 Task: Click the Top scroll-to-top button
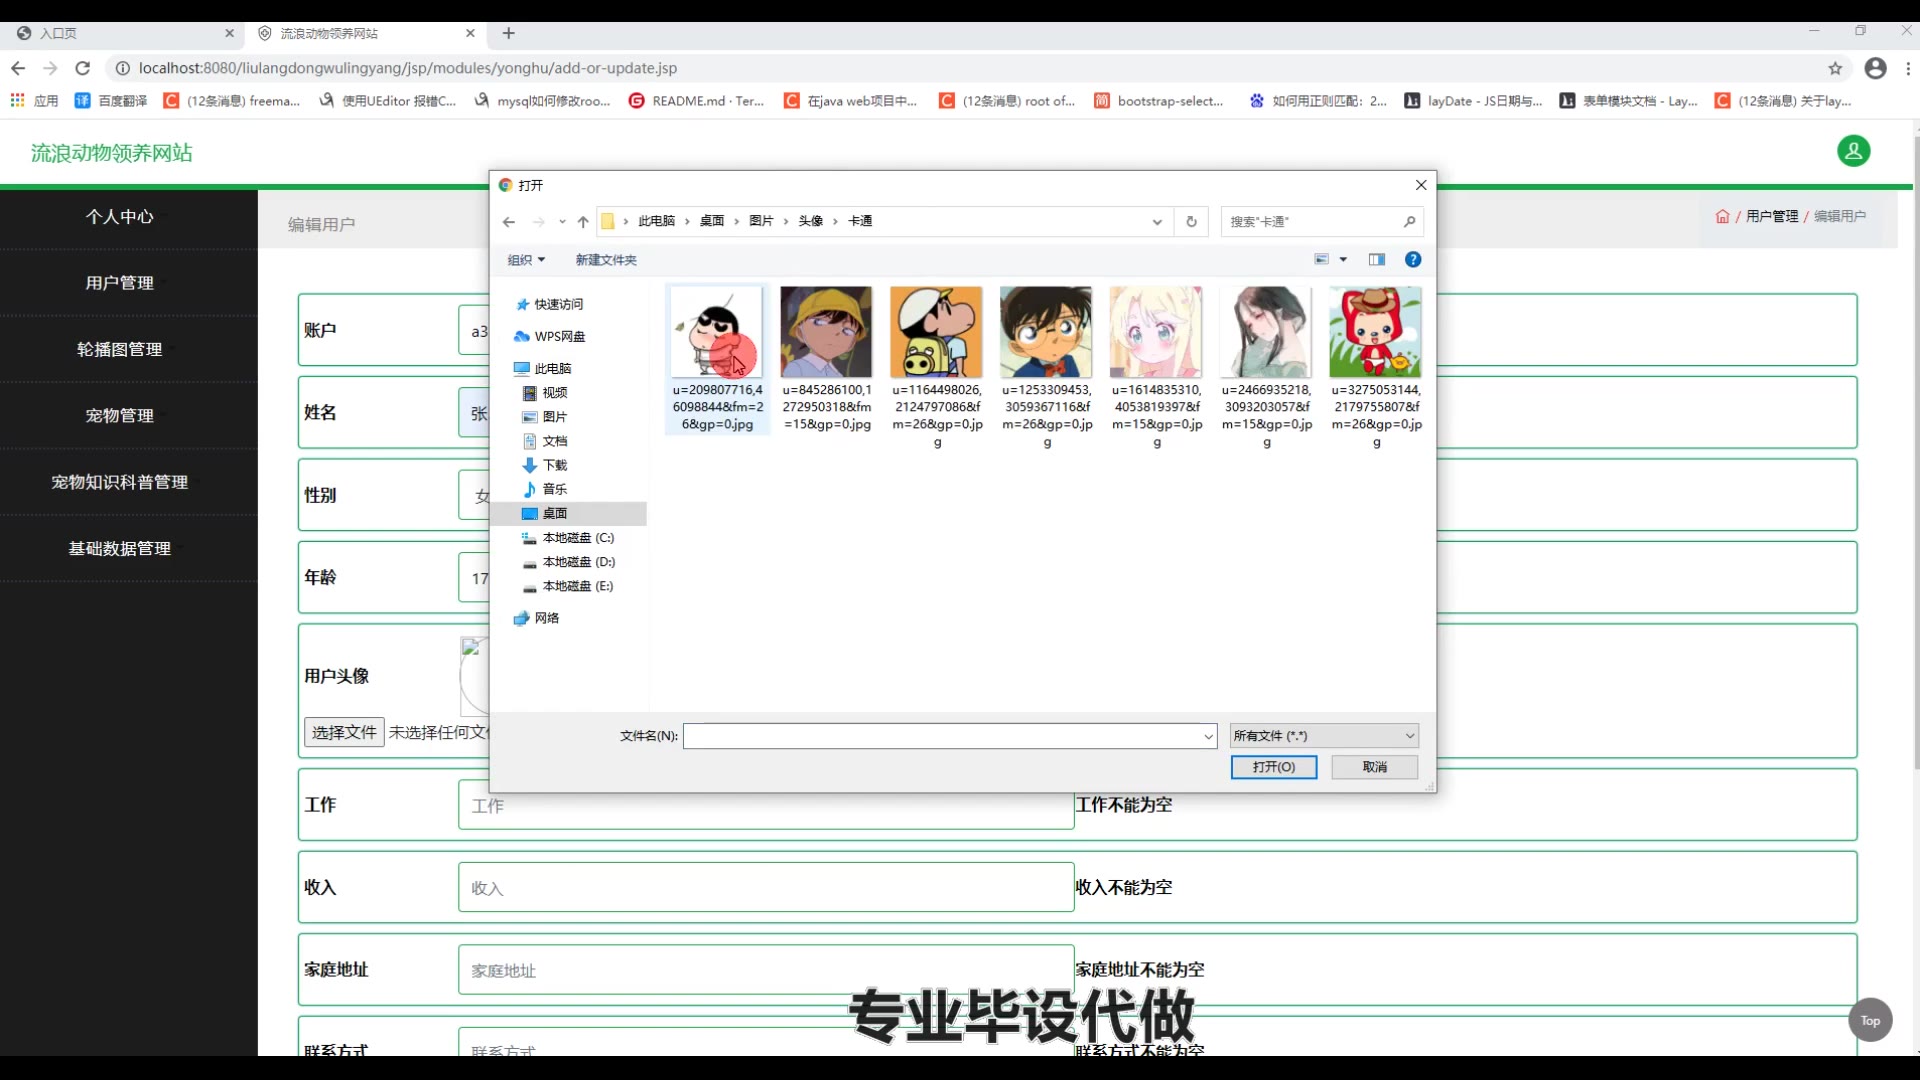click(1870, 1021)
